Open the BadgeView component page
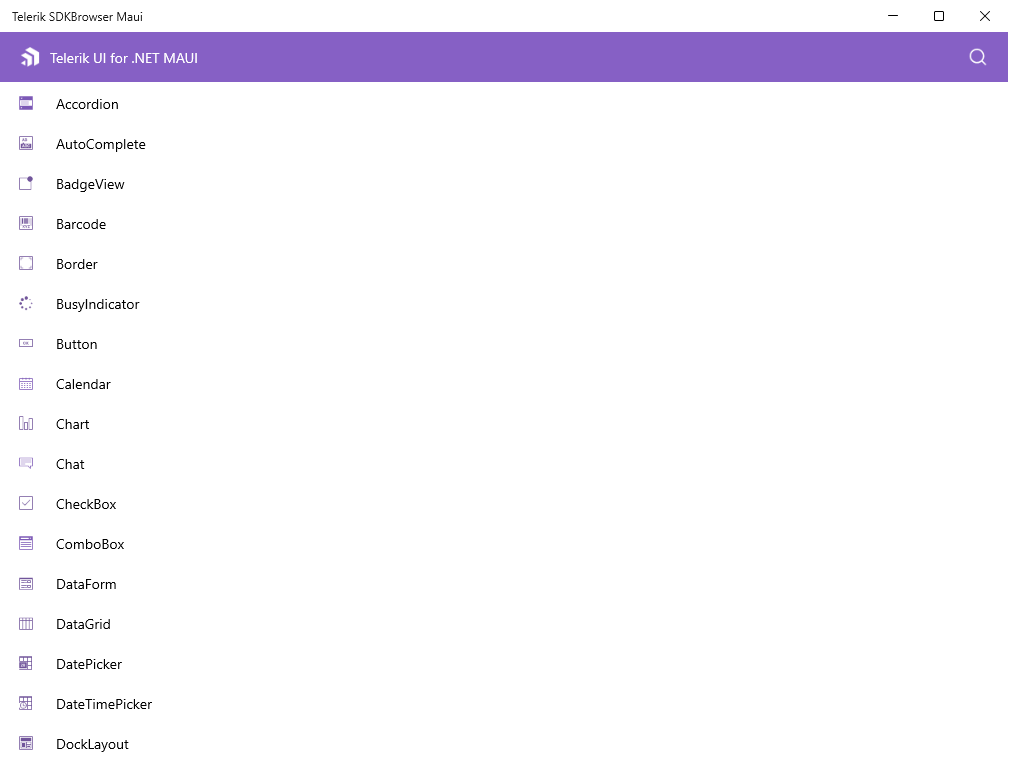The image size is (1010, 765). [x=90, y=183]
